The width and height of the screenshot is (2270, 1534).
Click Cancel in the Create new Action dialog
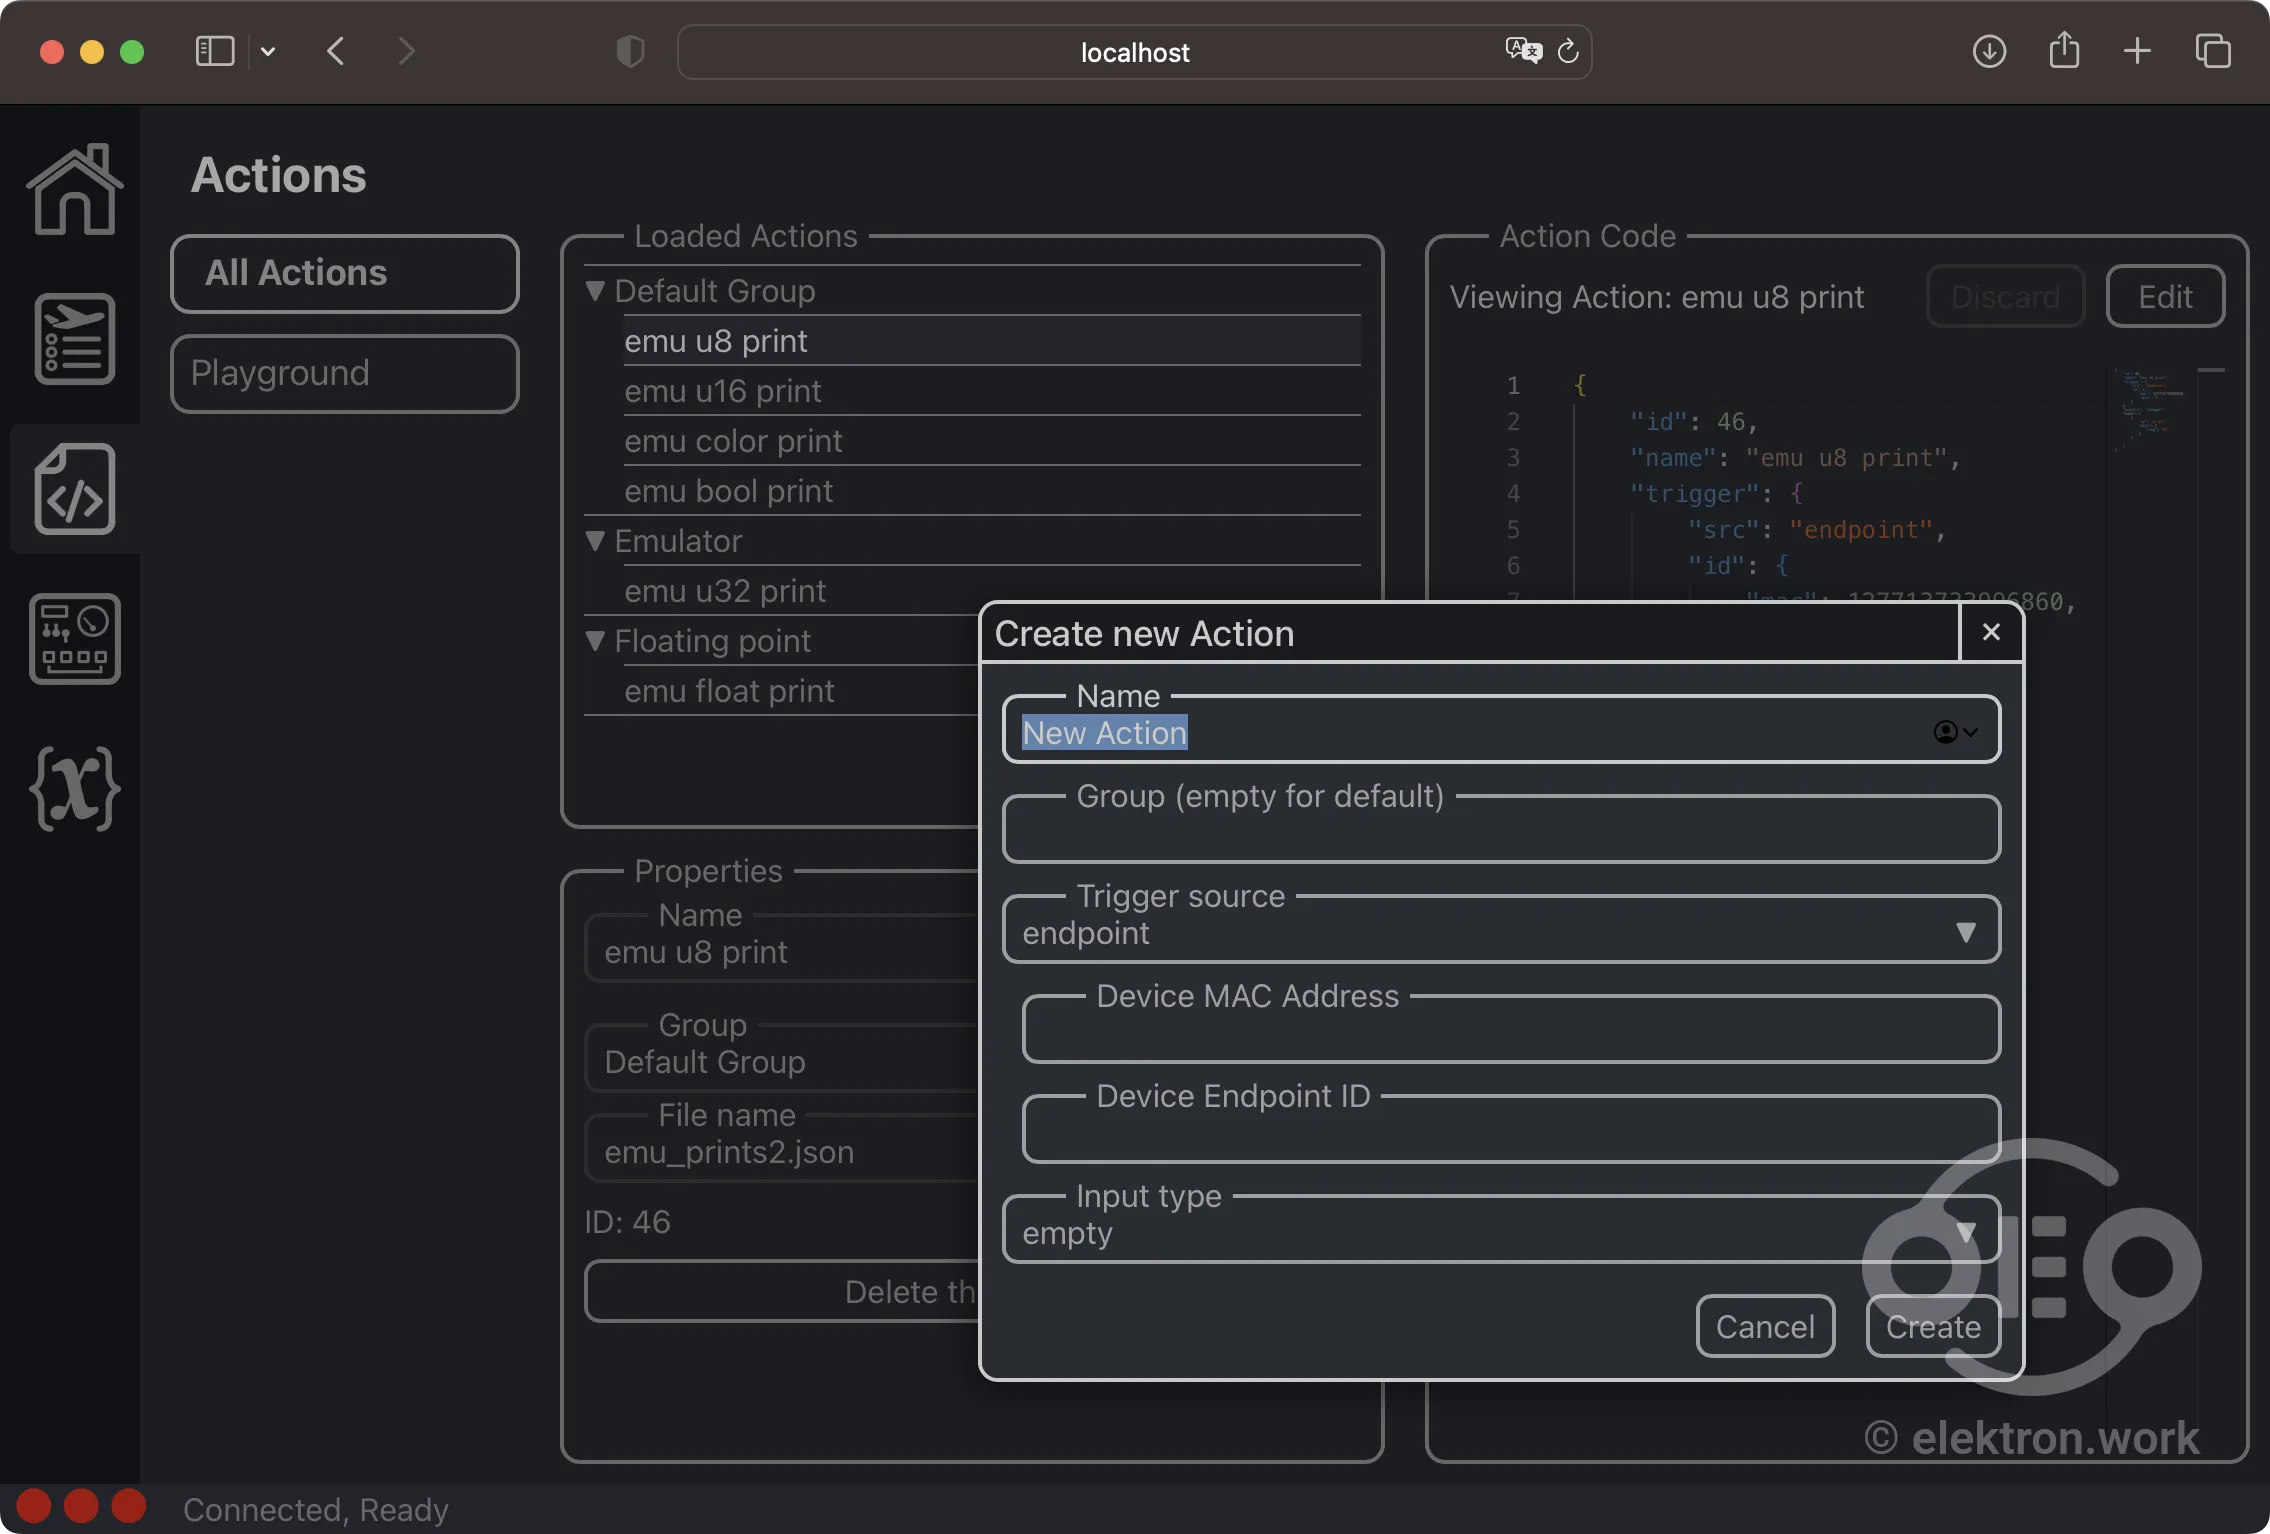click(1765, 1326)
